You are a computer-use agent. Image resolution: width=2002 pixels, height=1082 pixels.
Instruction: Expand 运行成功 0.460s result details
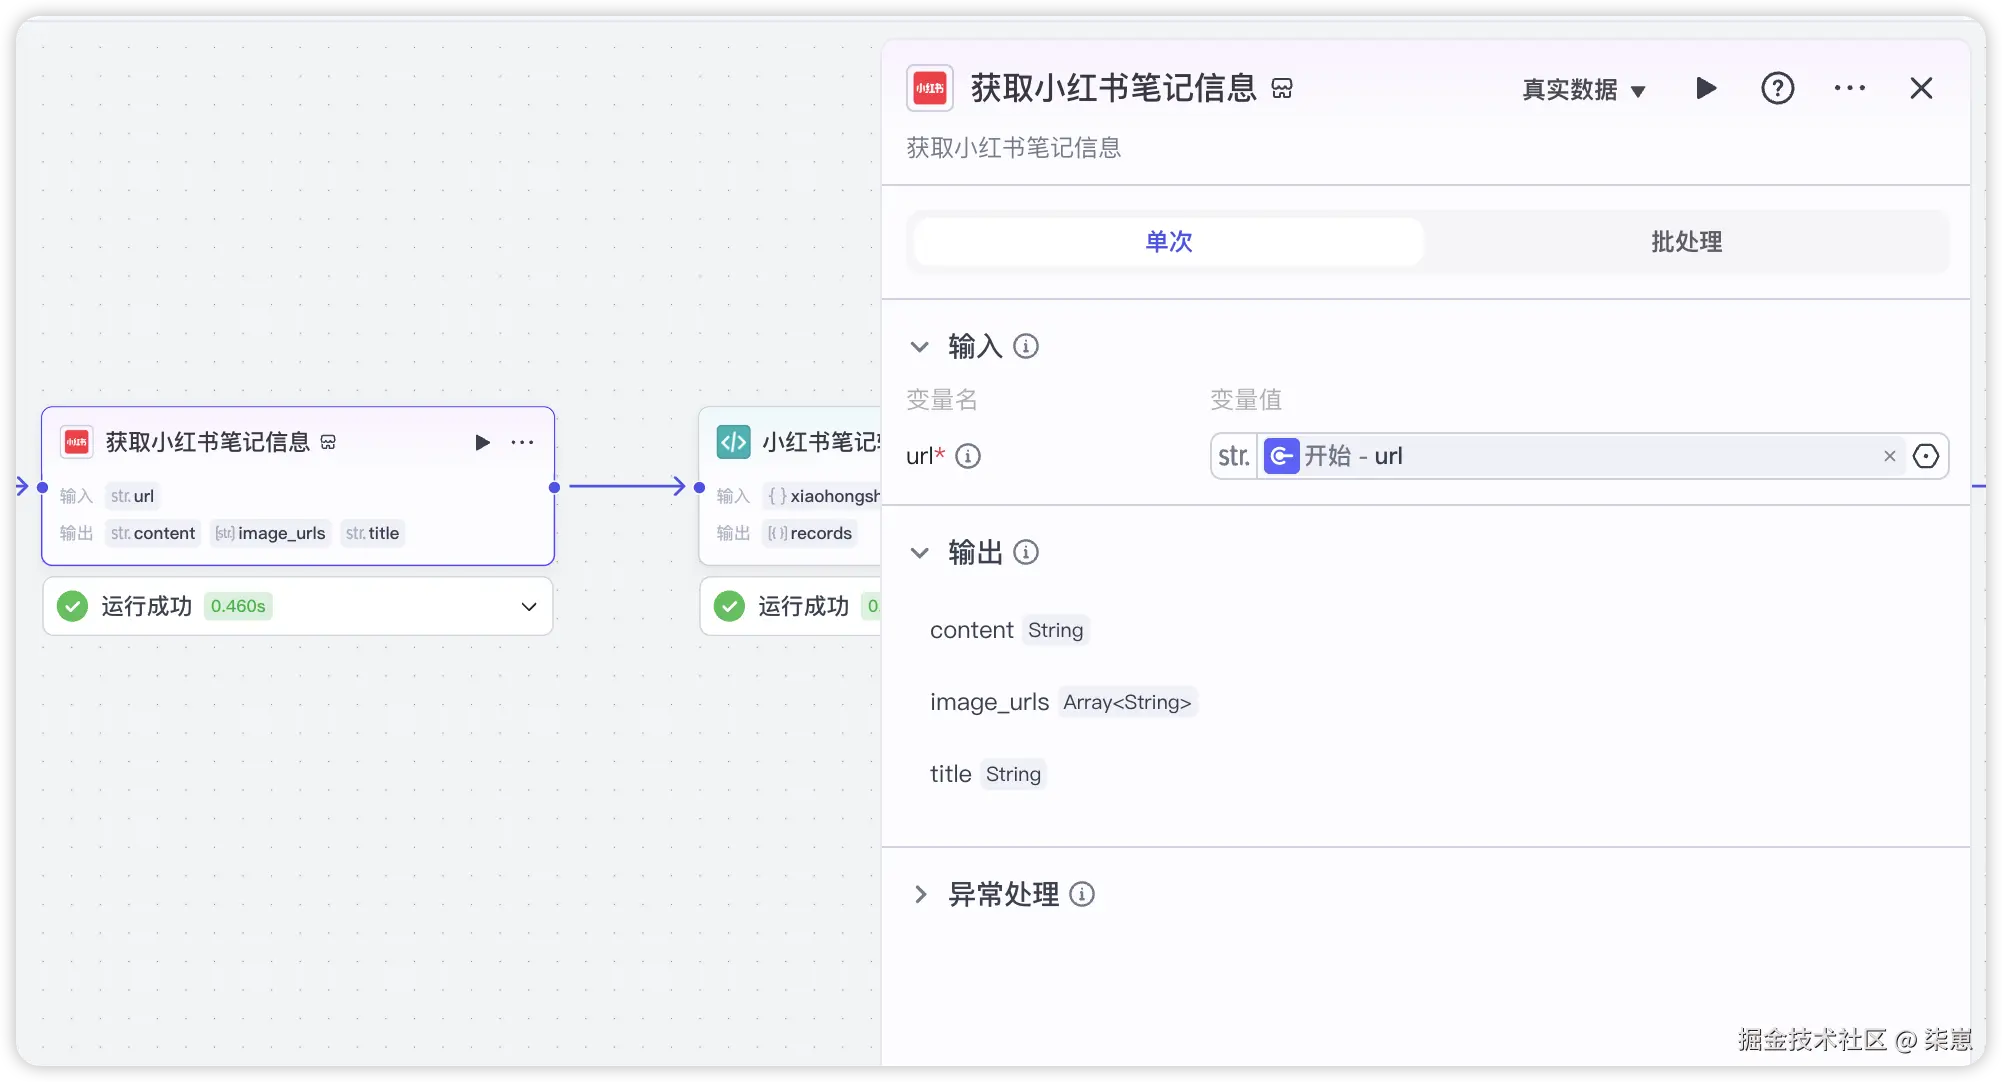coord(529,606)
